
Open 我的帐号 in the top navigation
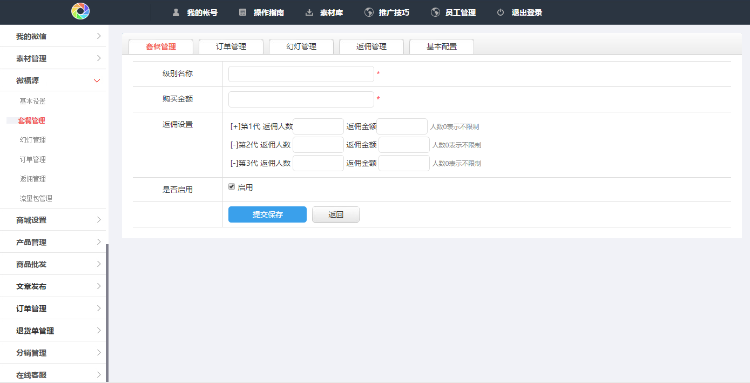click(202, 12)
